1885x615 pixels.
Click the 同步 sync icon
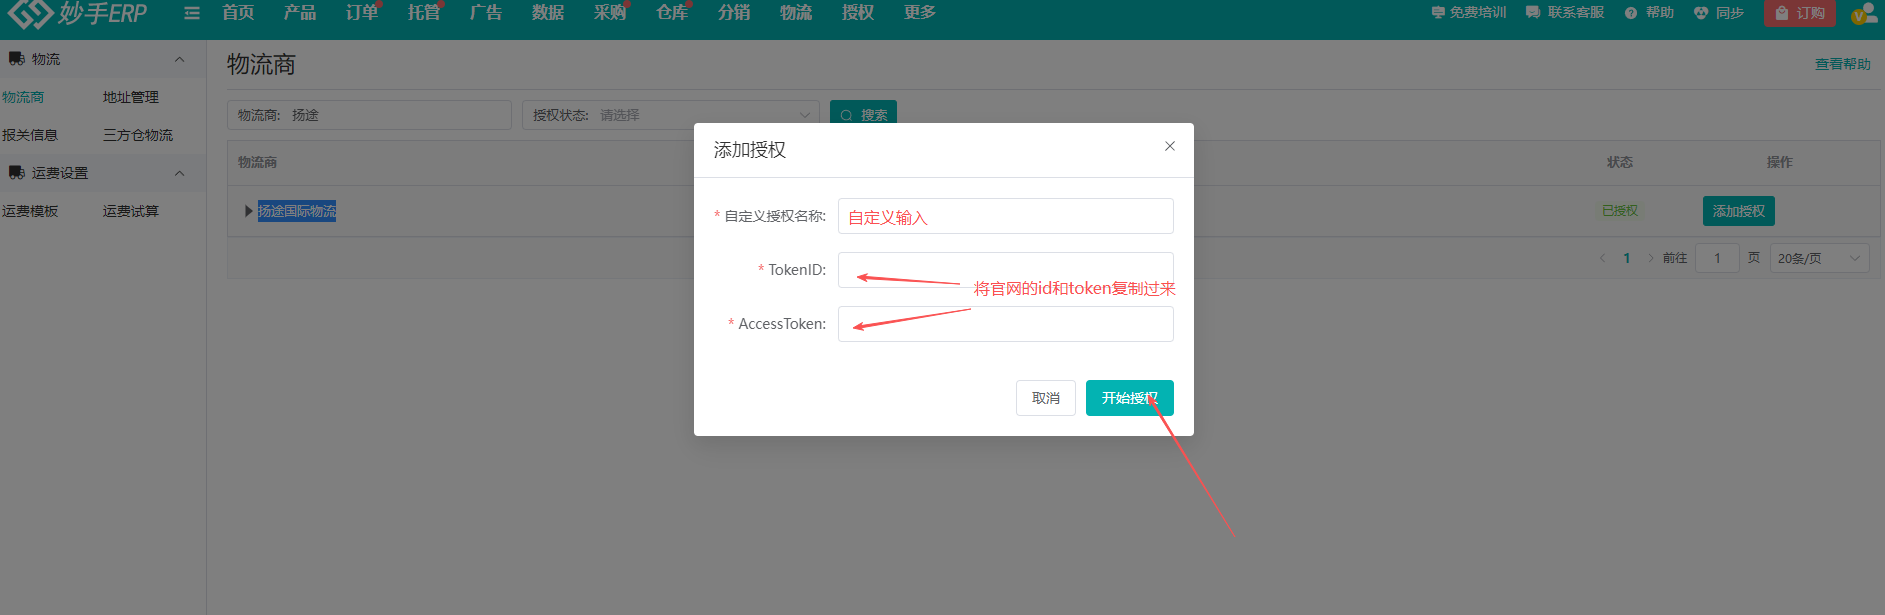tap(1701, 13)
